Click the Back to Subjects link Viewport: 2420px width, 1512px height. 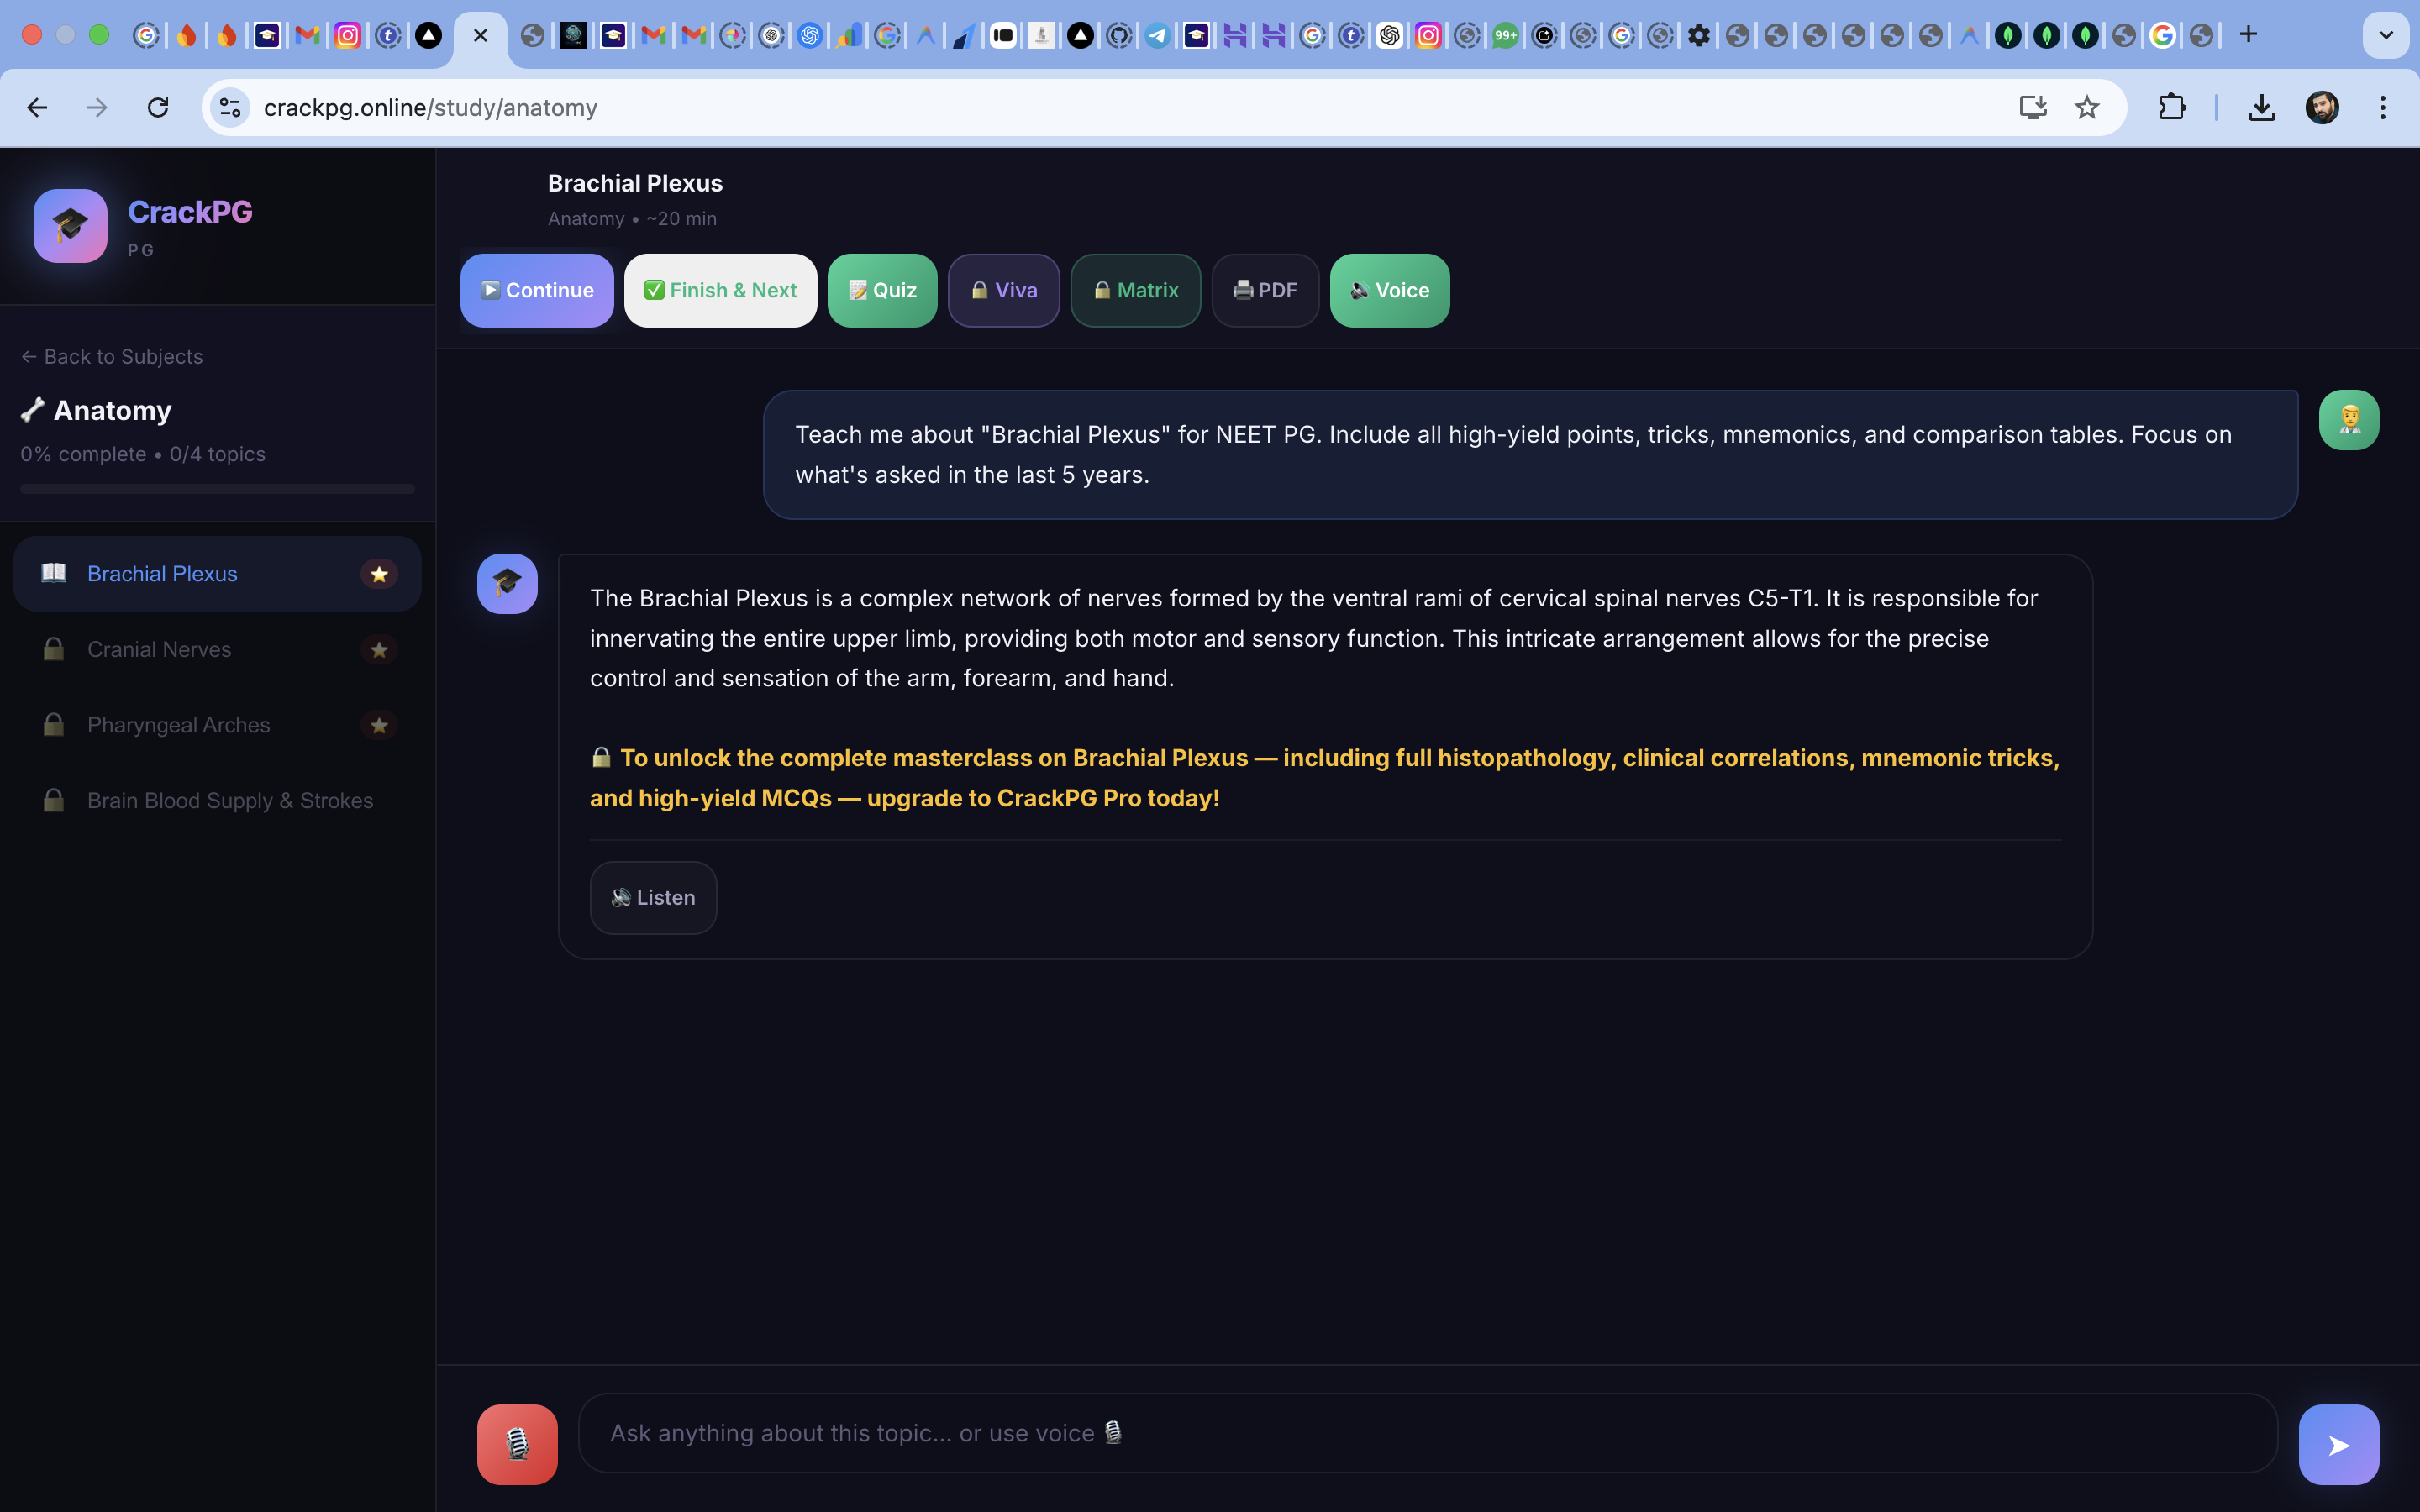click(x=111, y=356)
